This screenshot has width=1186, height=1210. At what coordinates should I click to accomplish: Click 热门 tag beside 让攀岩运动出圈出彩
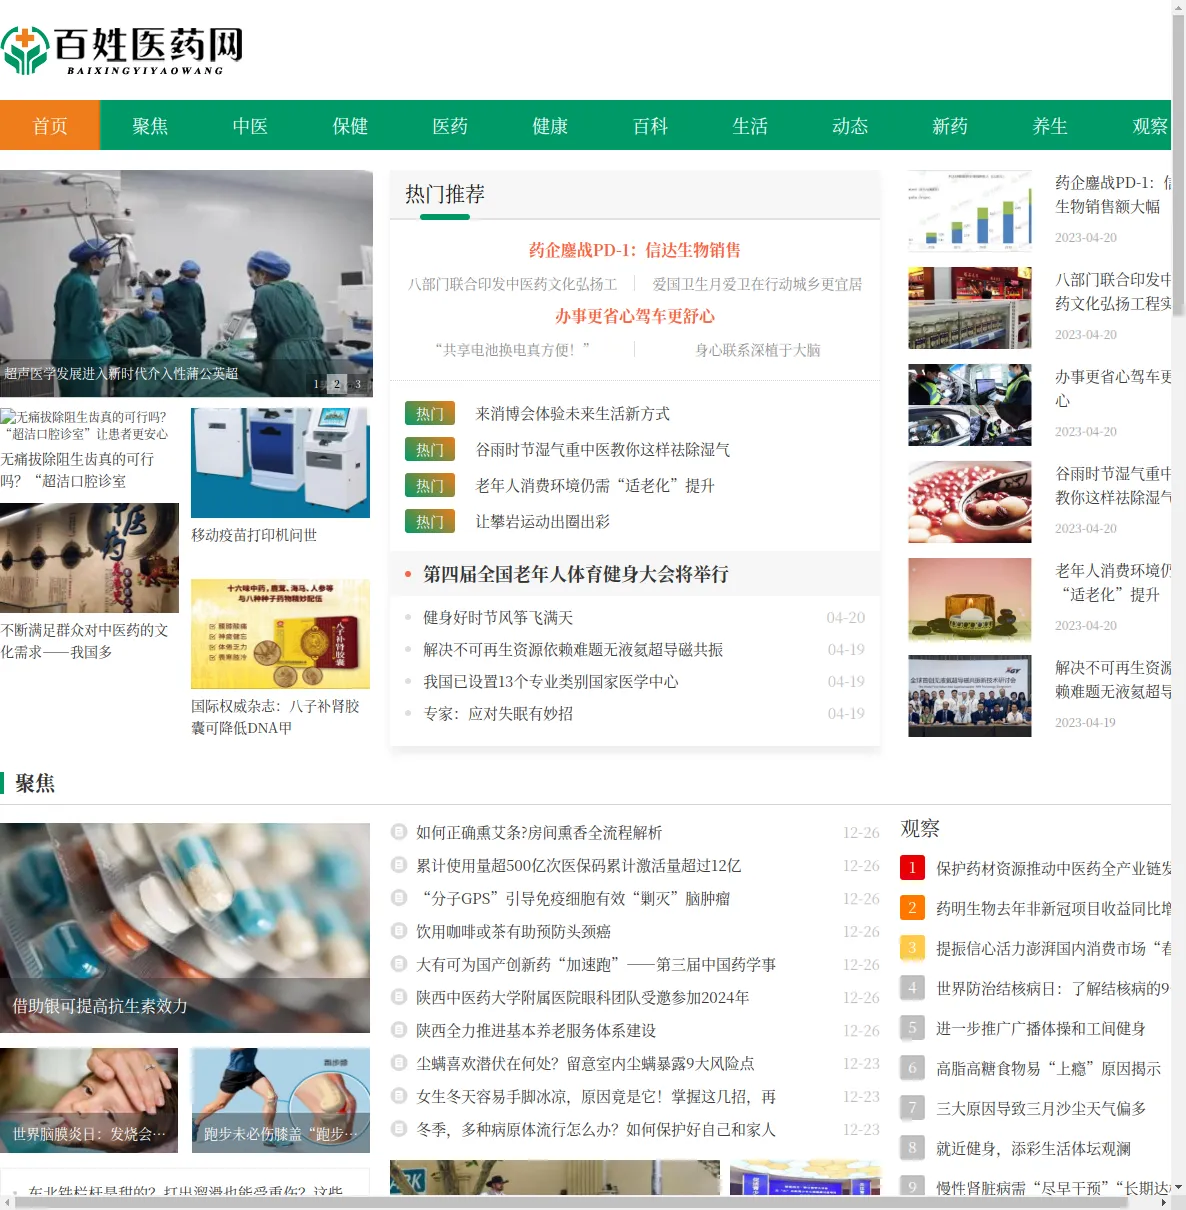click(x=430, y=521)
